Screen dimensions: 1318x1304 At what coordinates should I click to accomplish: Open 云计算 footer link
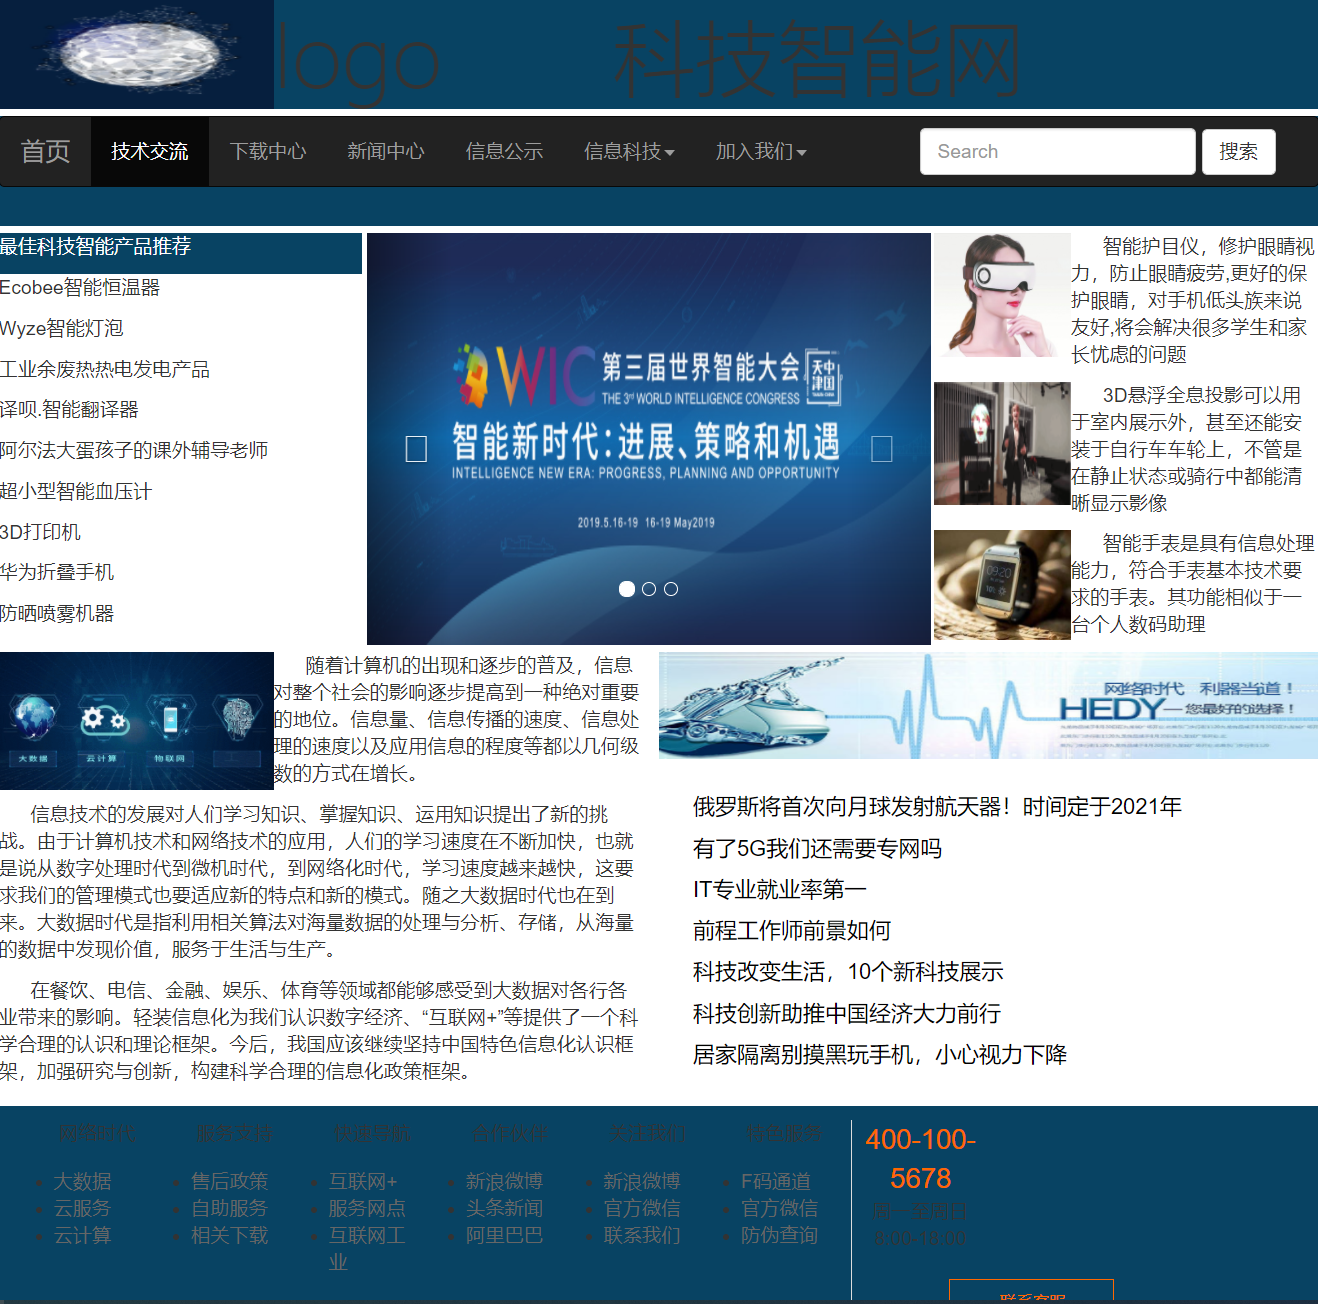pyautogui.click(x=82, y=1236)
